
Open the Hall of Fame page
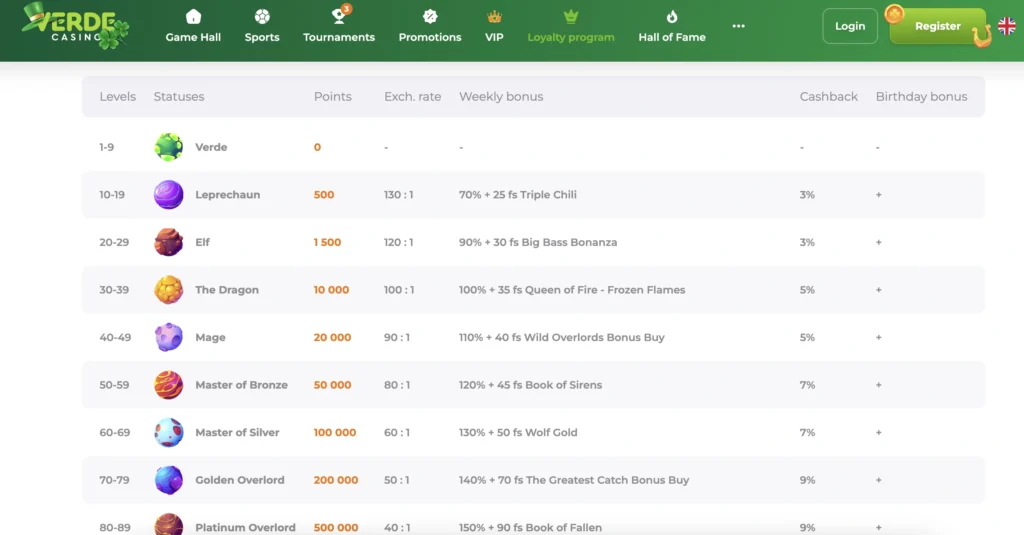[x=672, y=27]
